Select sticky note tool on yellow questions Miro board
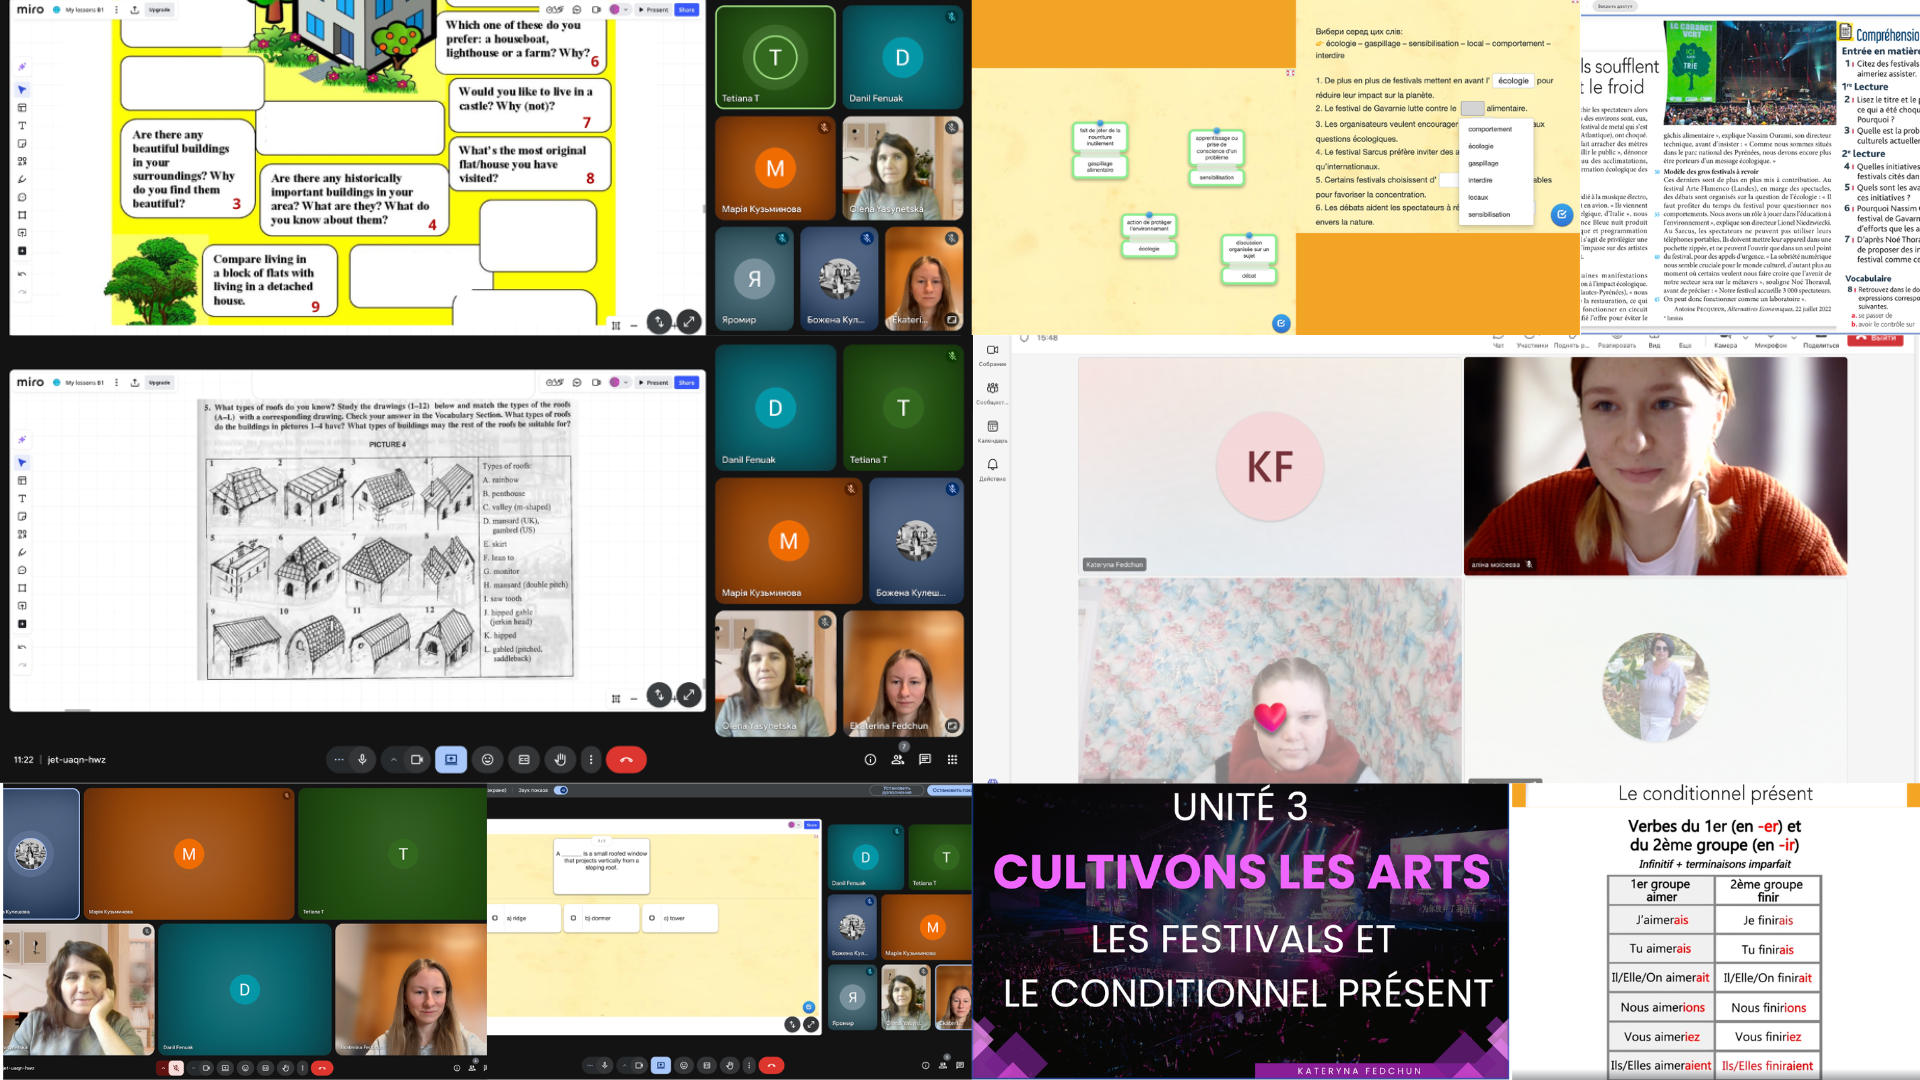Screen dimensions: 1920x1080 (x=22, y=143)
